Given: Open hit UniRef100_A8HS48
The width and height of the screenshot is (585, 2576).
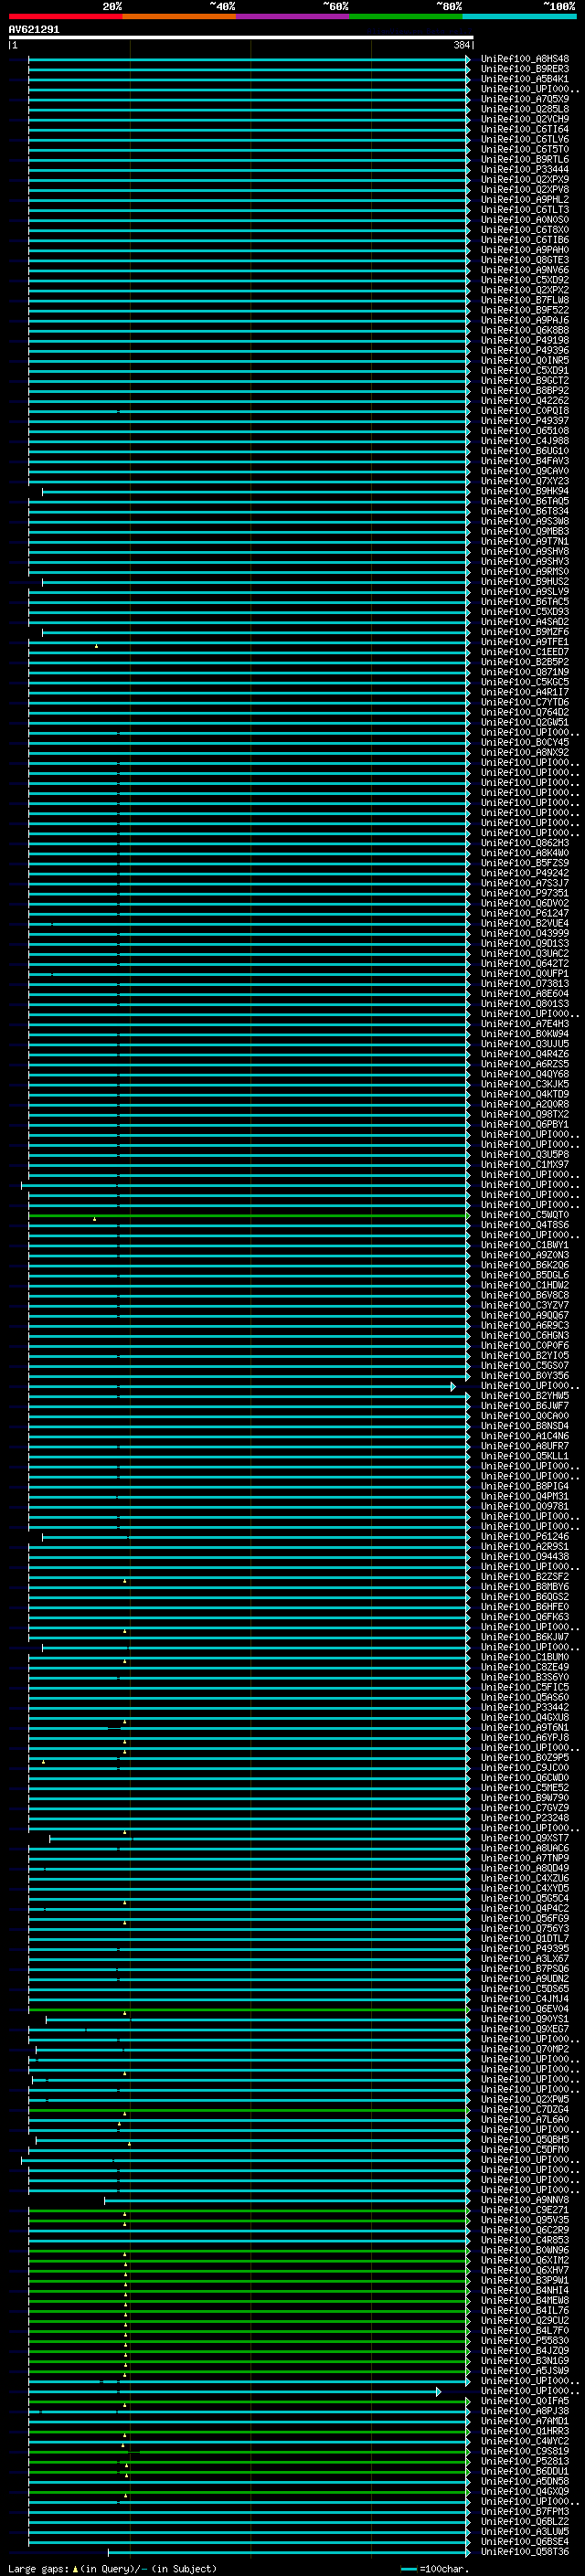Looking at the screenshot, I should coord(524,59).
